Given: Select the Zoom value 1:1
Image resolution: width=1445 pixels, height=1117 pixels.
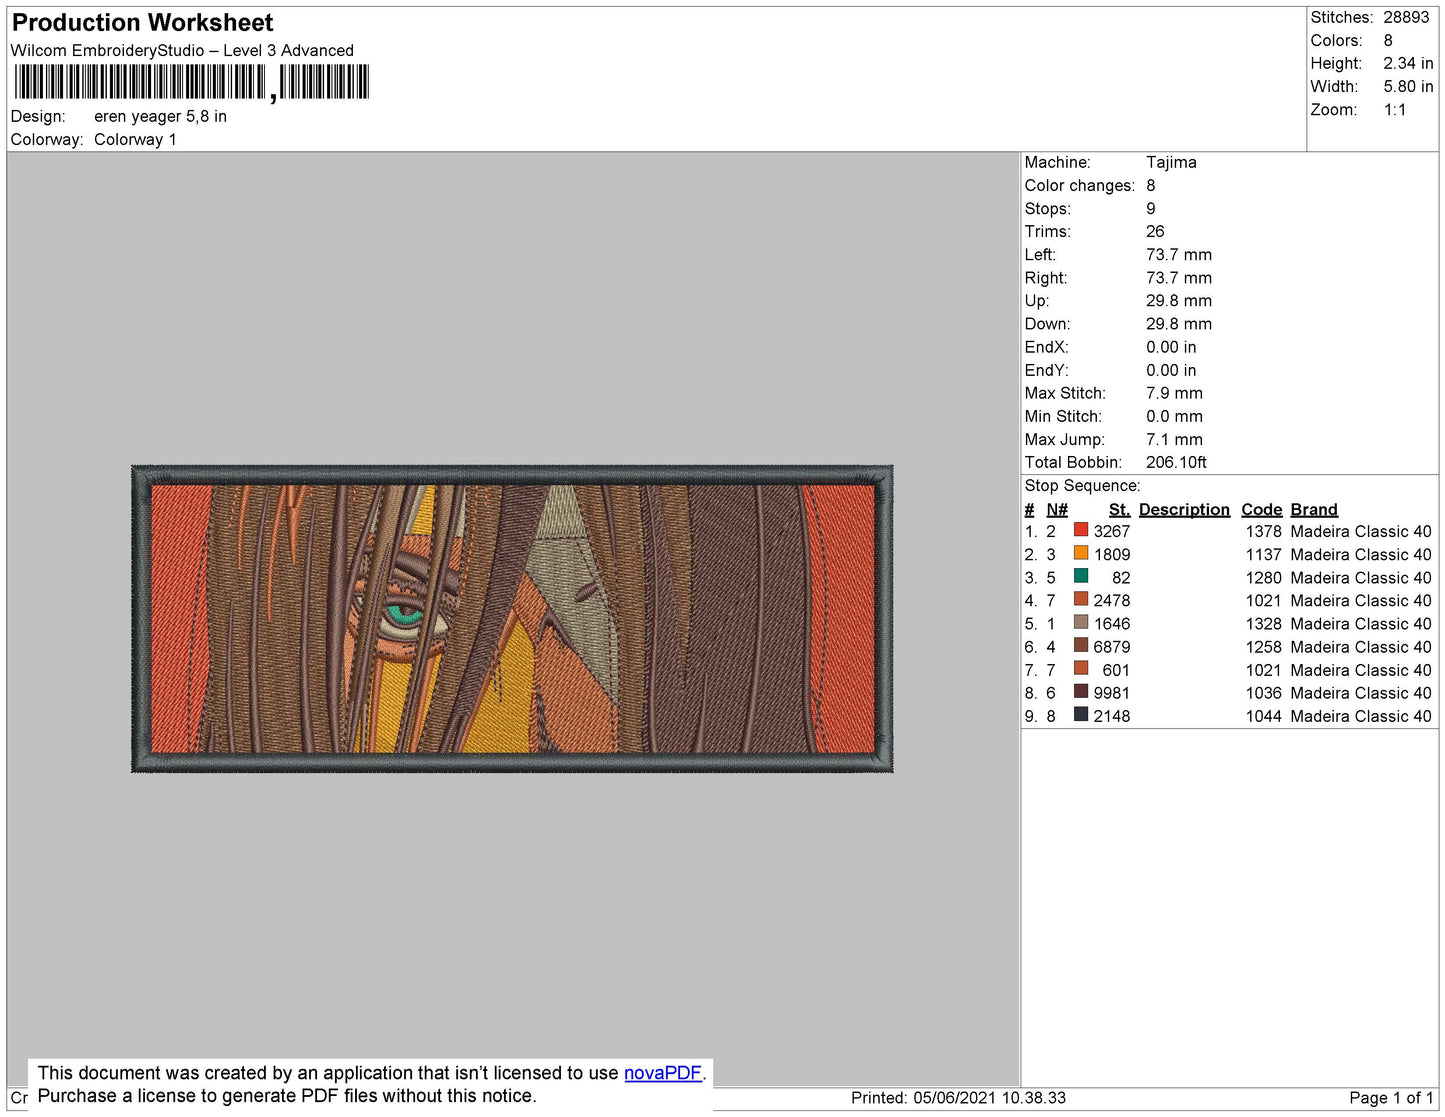Looking at the screenshot, I should [x=1395, y=110].
